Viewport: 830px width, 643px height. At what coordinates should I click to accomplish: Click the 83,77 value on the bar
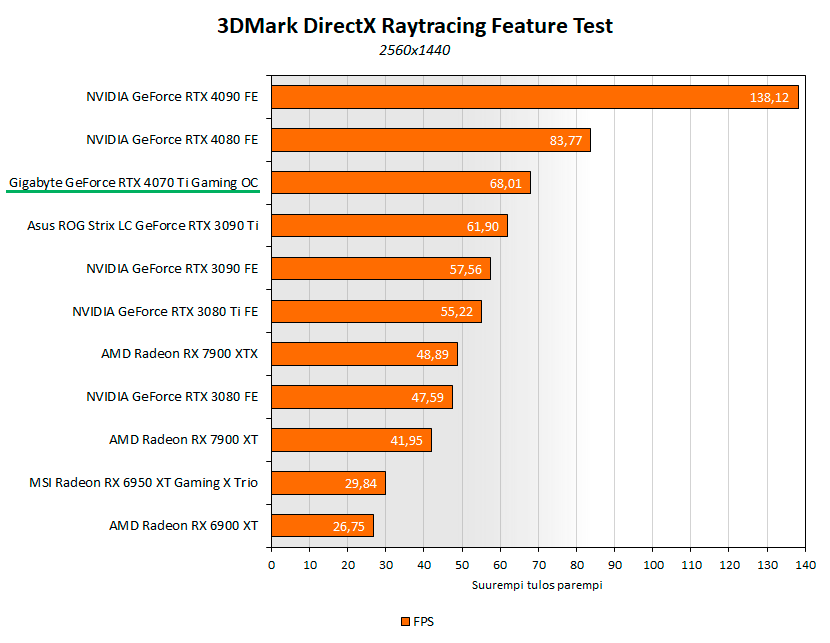click(566, 141)
